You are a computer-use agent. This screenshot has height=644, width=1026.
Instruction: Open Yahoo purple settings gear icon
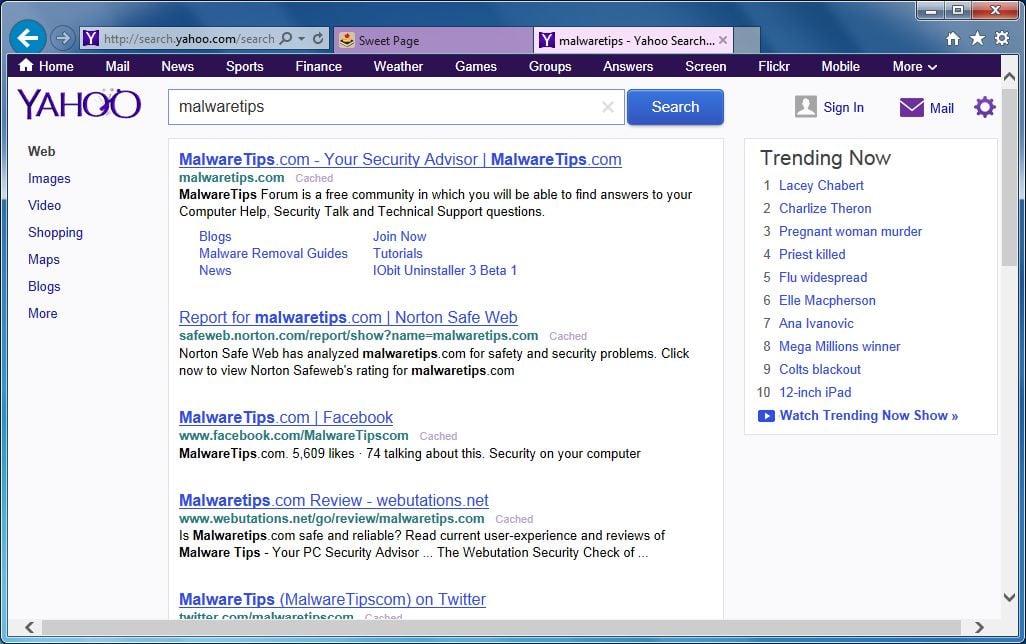(984, 107)
